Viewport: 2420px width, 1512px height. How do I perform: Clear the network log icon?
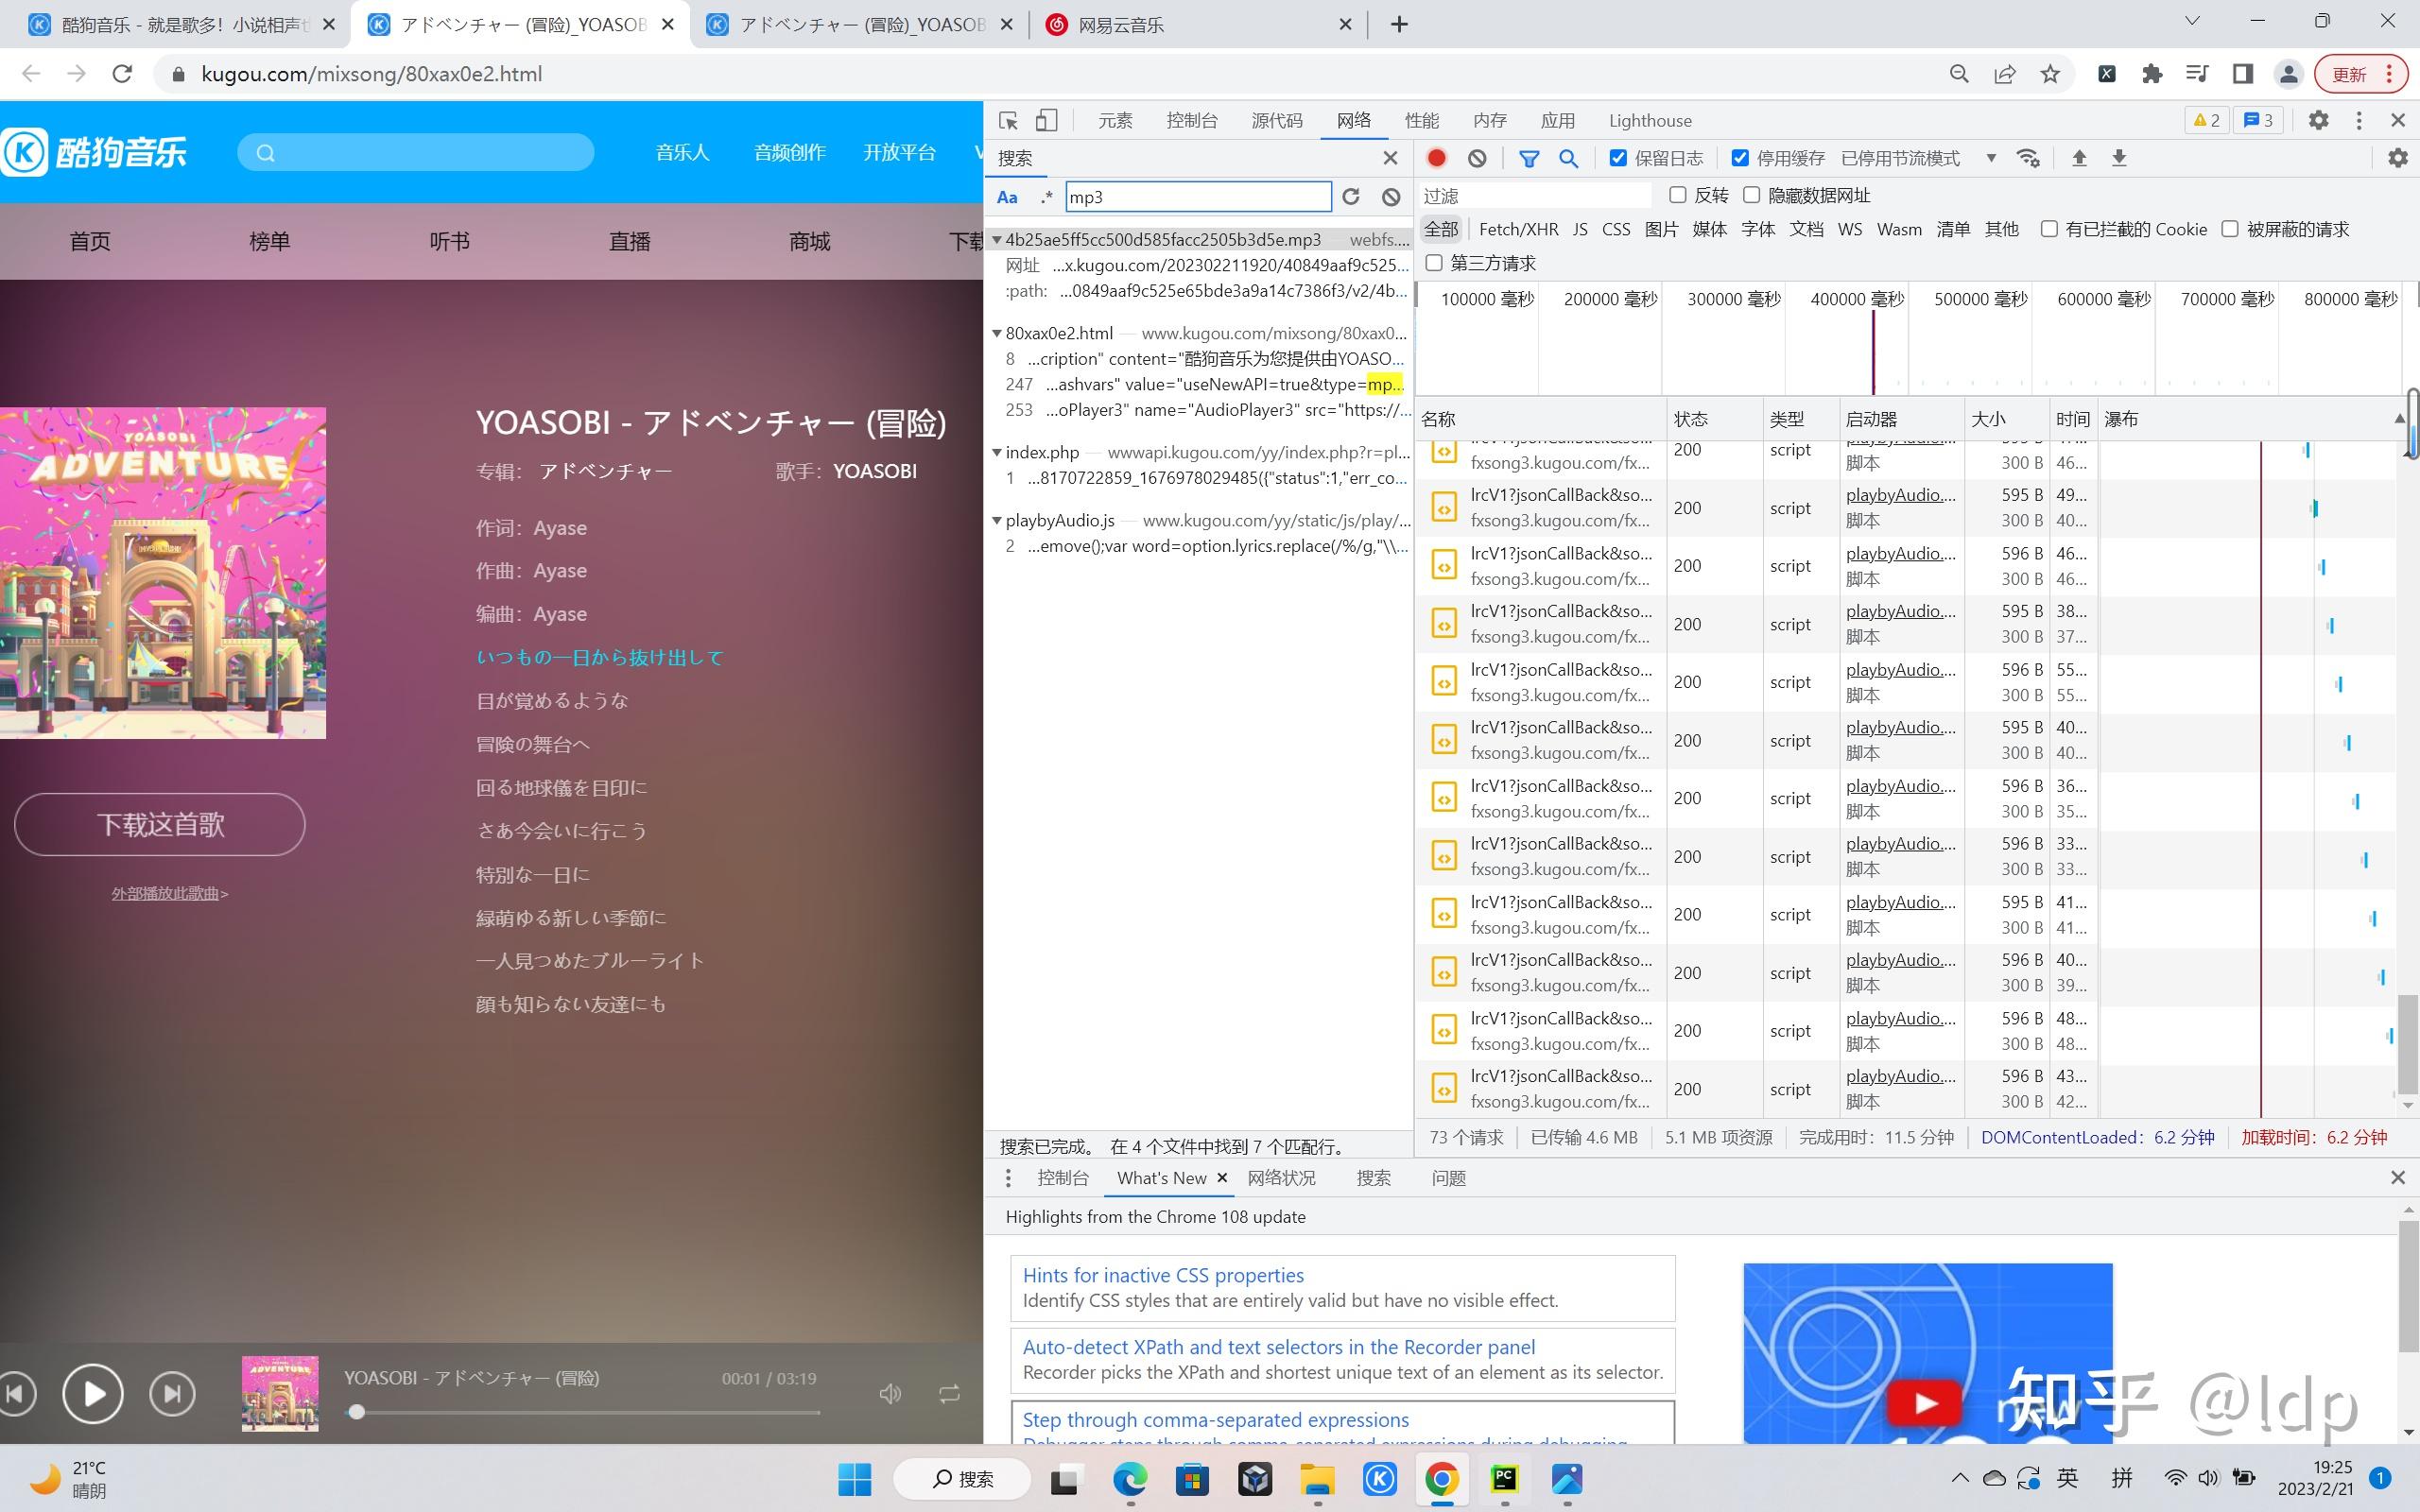[1477, 158]
